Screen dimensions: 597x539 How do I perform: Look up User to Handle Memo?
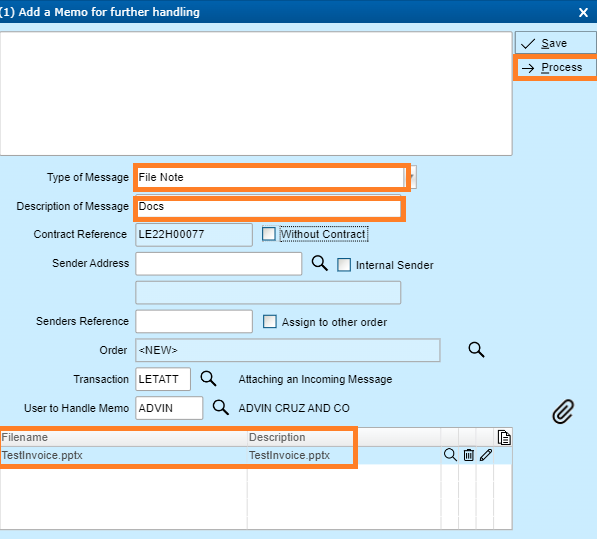click(220, 407)
